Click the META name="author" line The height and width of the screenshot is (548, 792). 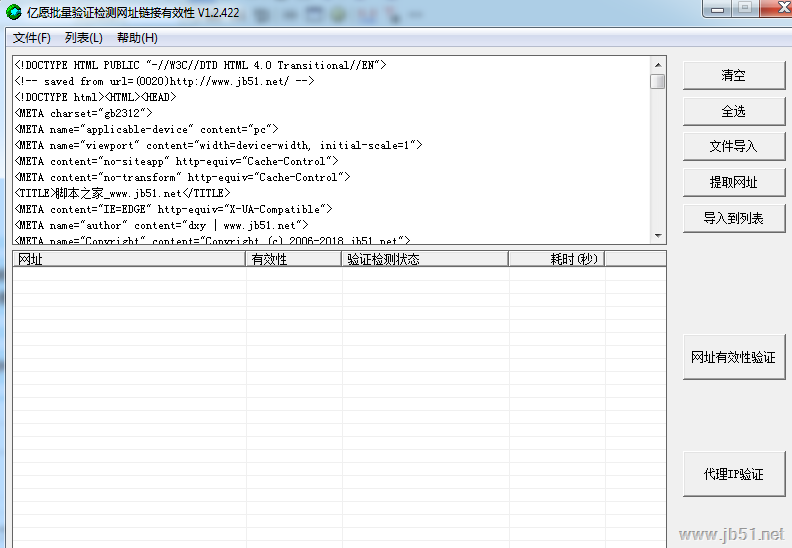tap(161, 225)
